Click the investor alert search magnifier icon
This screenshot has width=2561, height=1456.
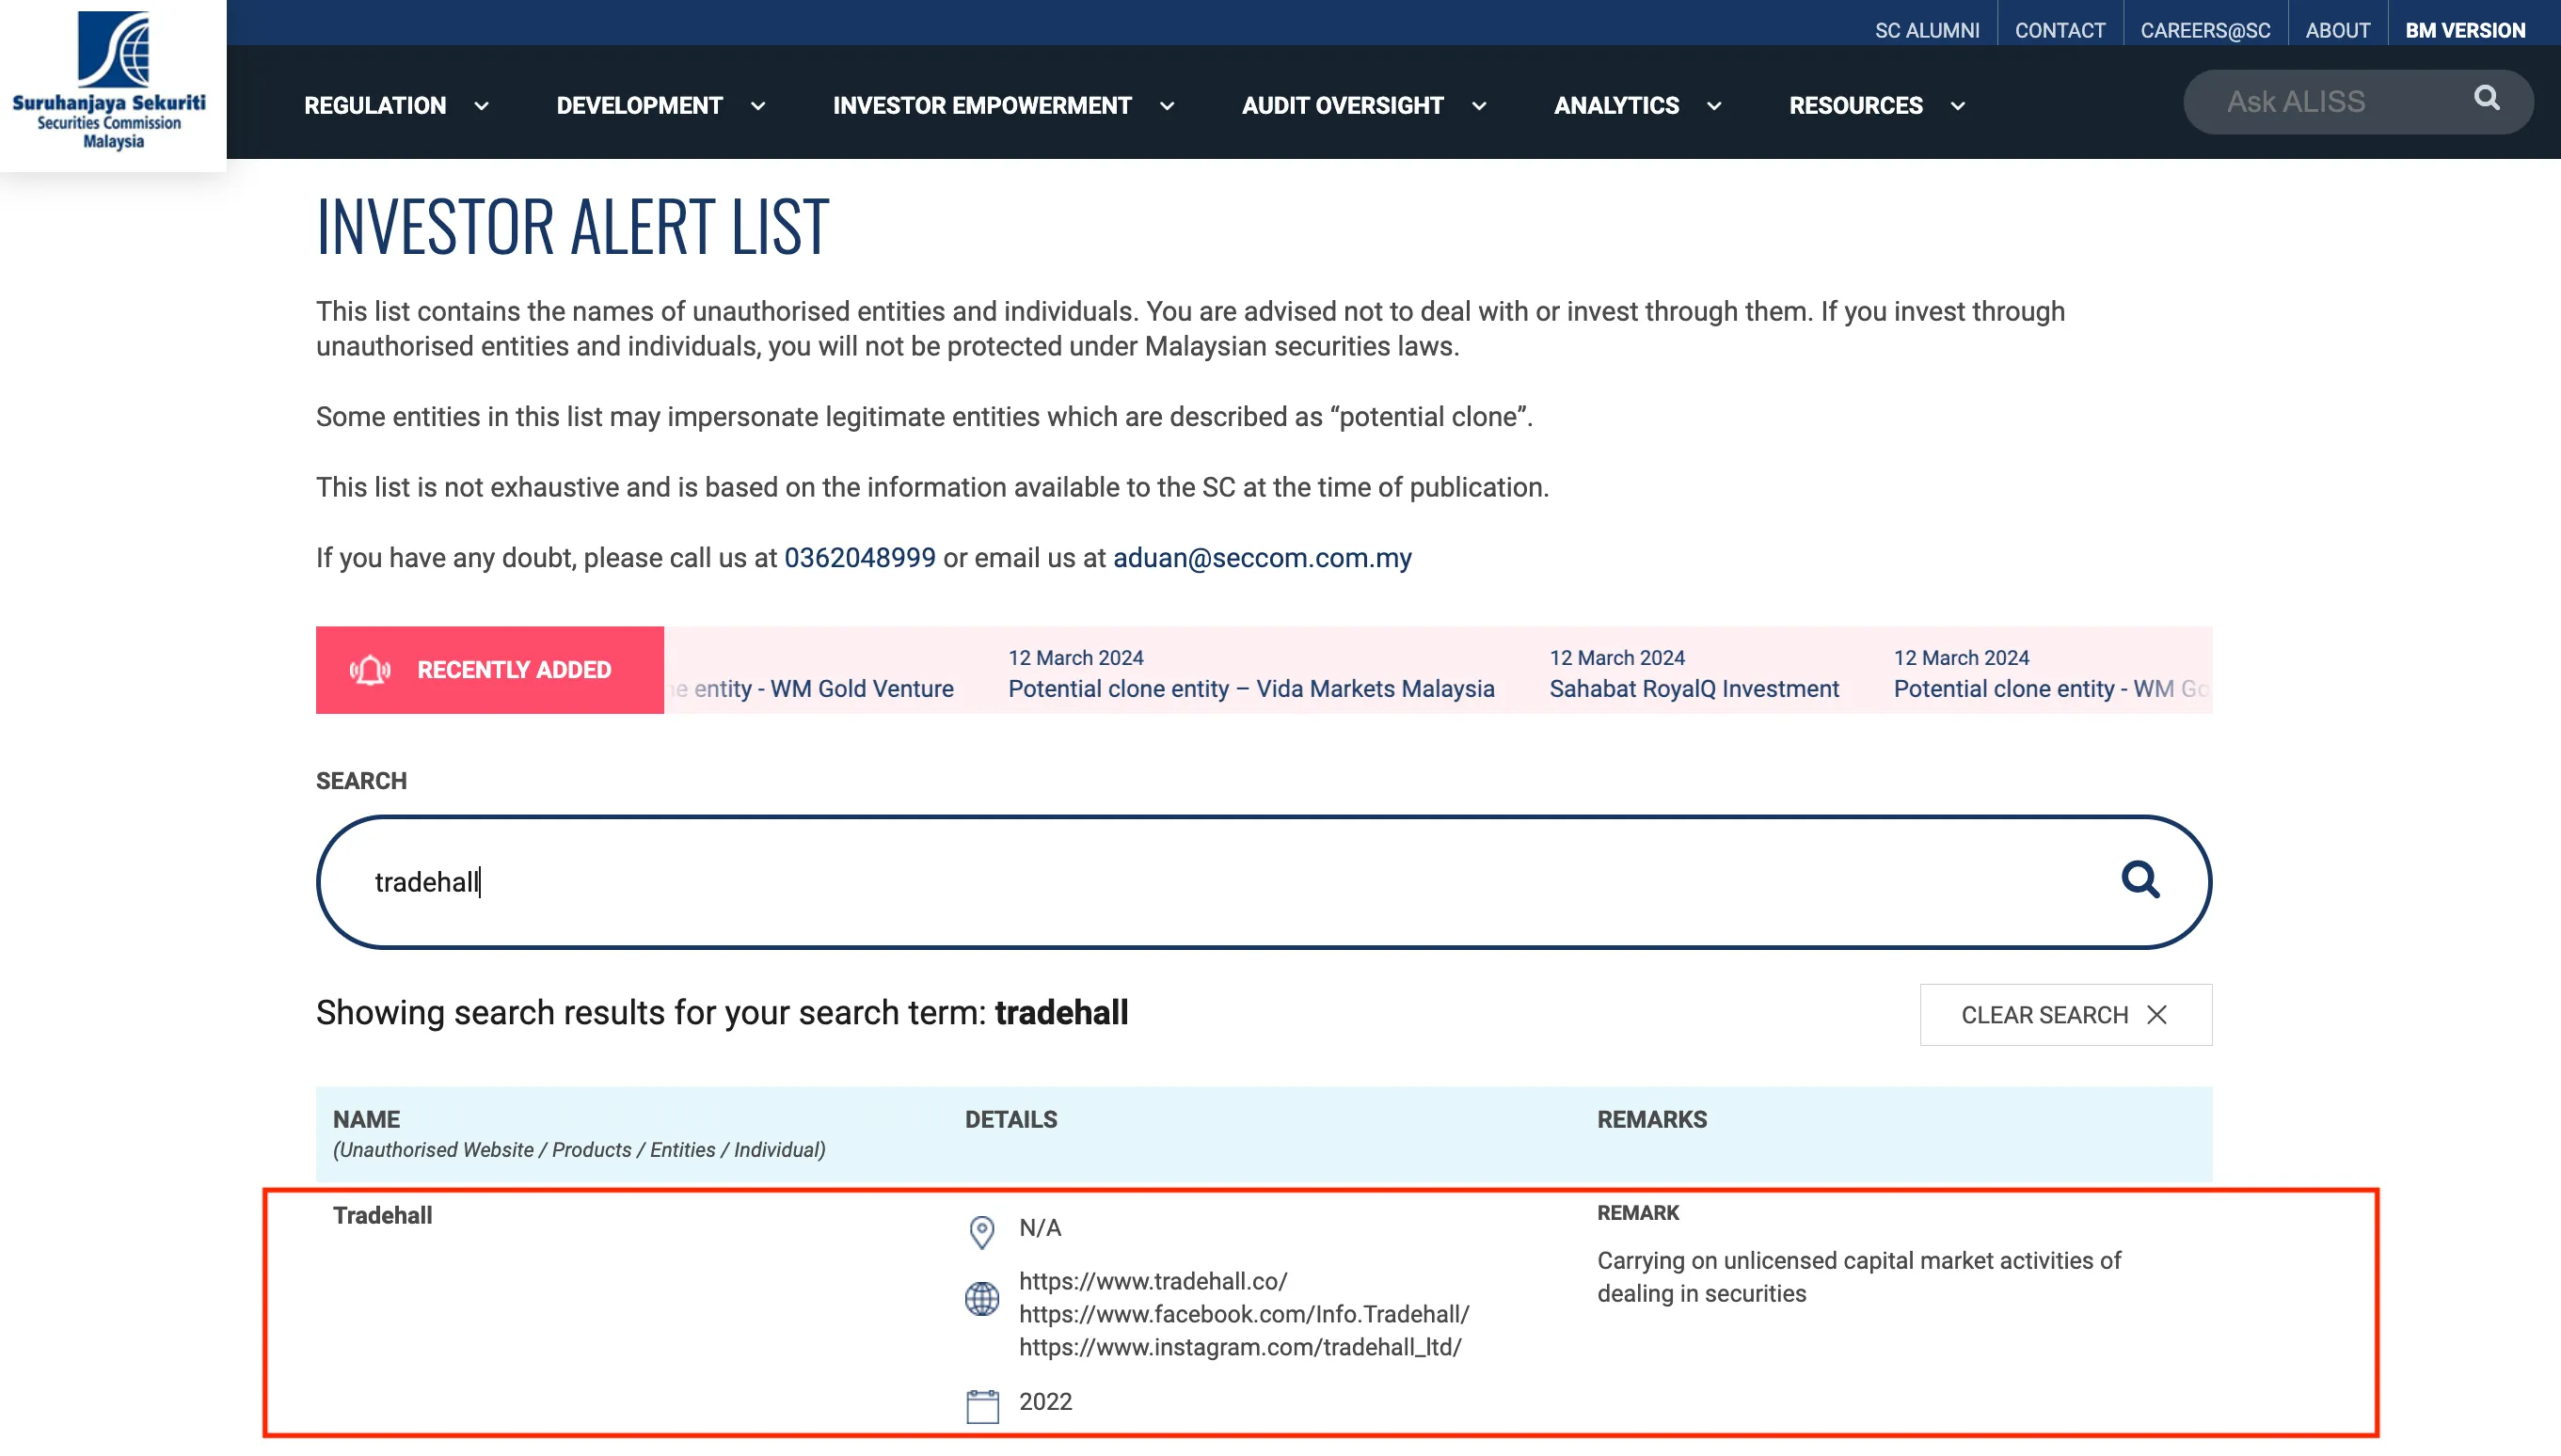tap(2140, 880)
